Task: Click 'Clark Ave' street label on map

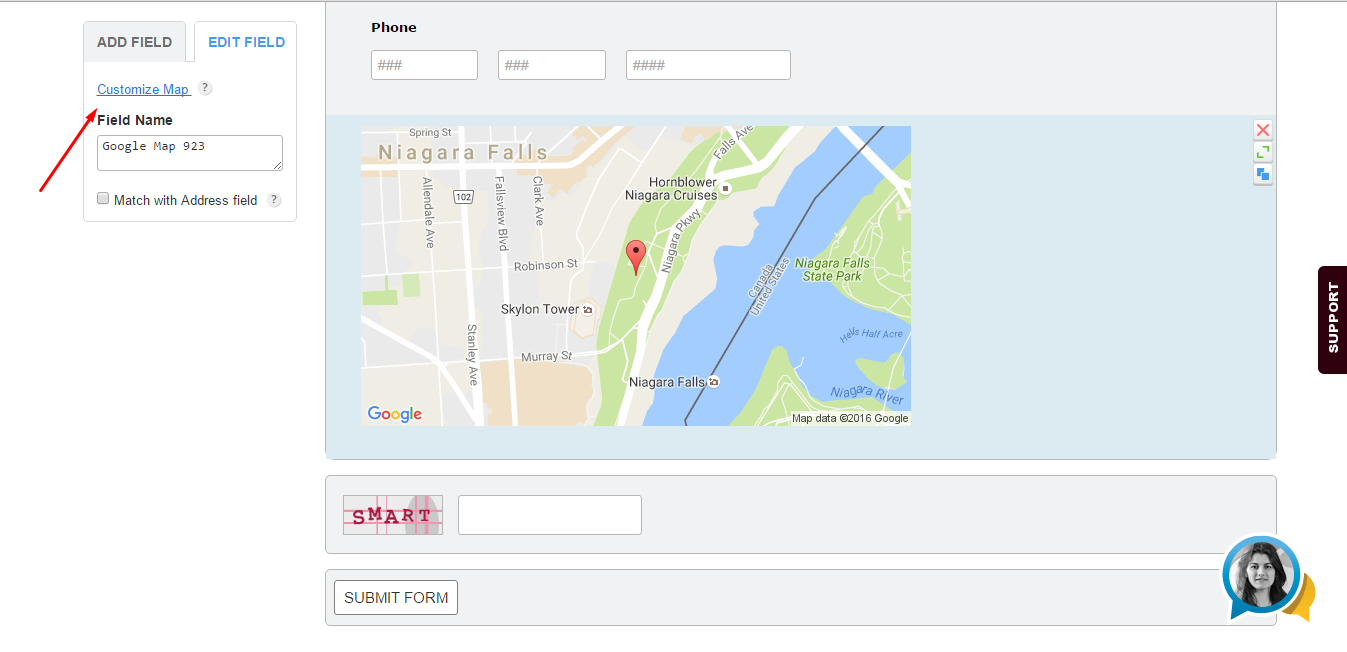Action: coord(538,201)
